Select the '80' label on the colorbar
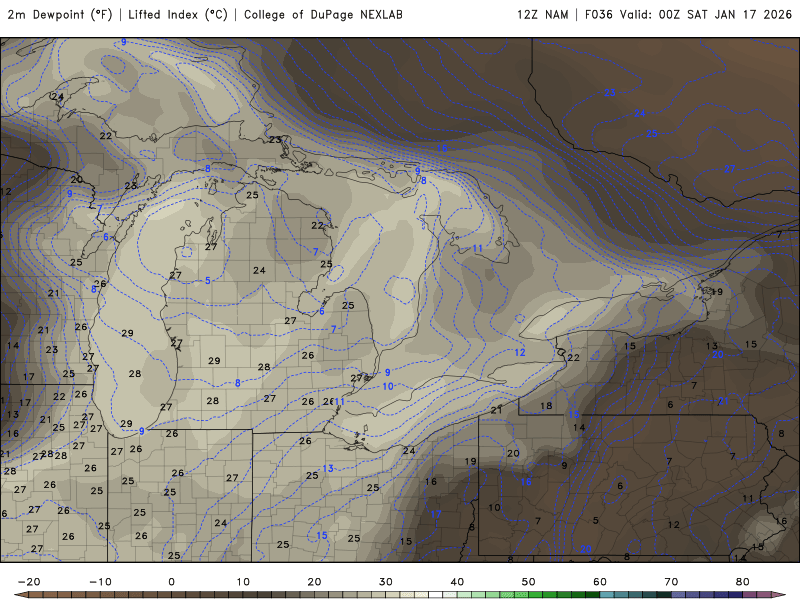800x600 pixels. [743, 582]
